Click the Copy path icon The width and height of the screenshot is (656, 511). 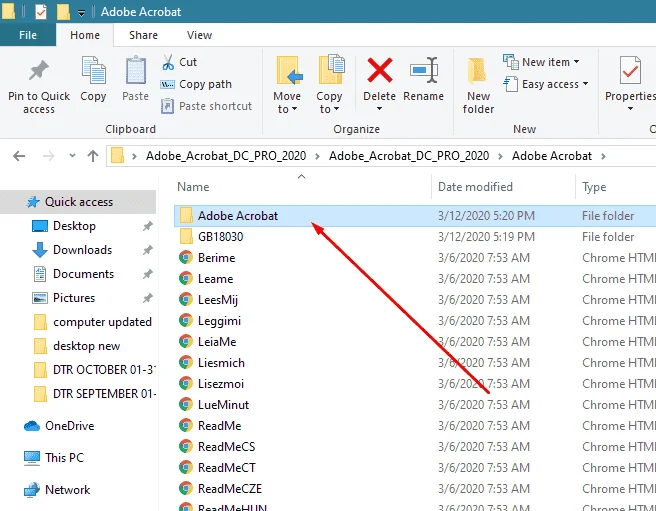tap(167, 85)
